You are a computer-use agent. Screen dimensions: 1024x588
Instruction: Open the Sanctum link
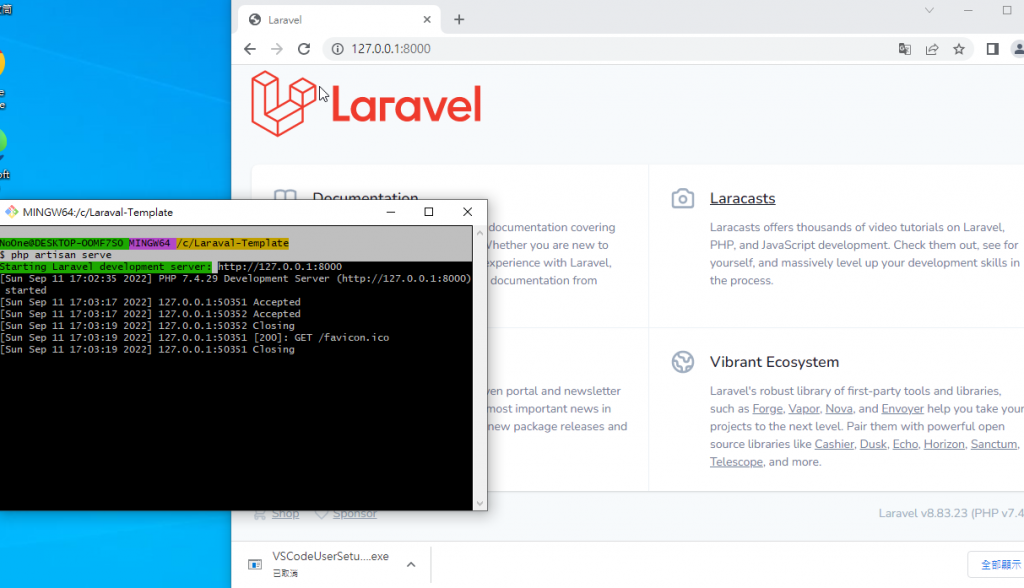pos(994,444)
